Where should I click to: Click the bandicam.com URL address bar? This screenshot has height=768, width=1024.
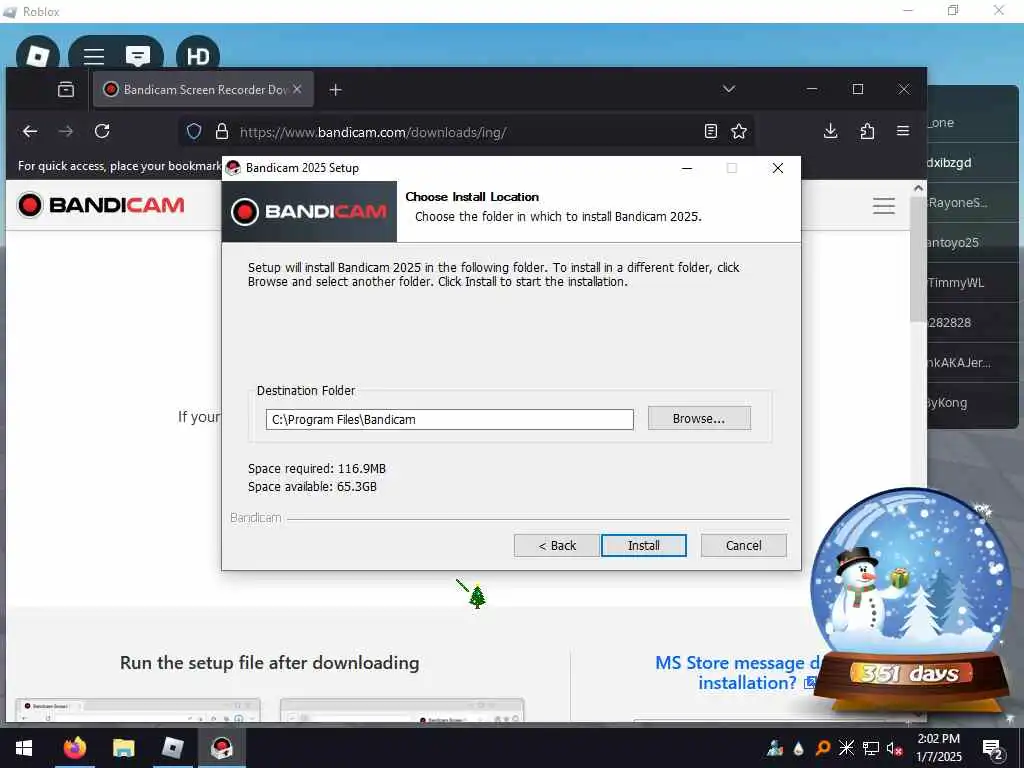click(466, 132)
